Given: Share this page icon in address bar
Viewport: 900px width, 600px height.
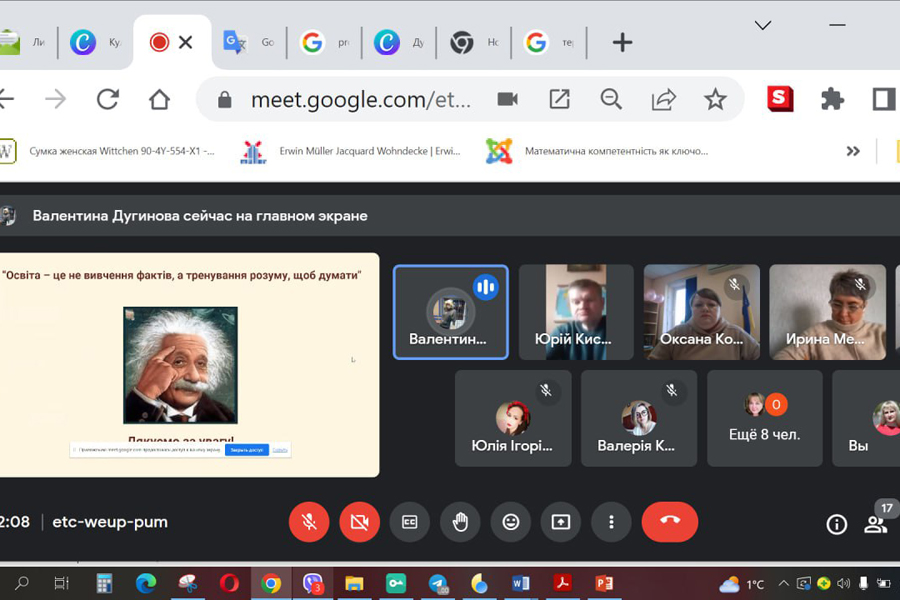Looking at the screenshot, I should click(664, 99).
